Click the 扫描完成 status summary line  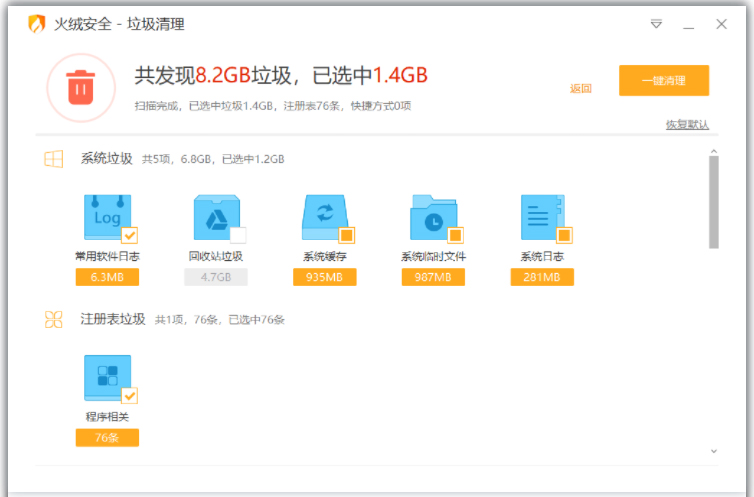pyautogui.click(x=273, y=106)
